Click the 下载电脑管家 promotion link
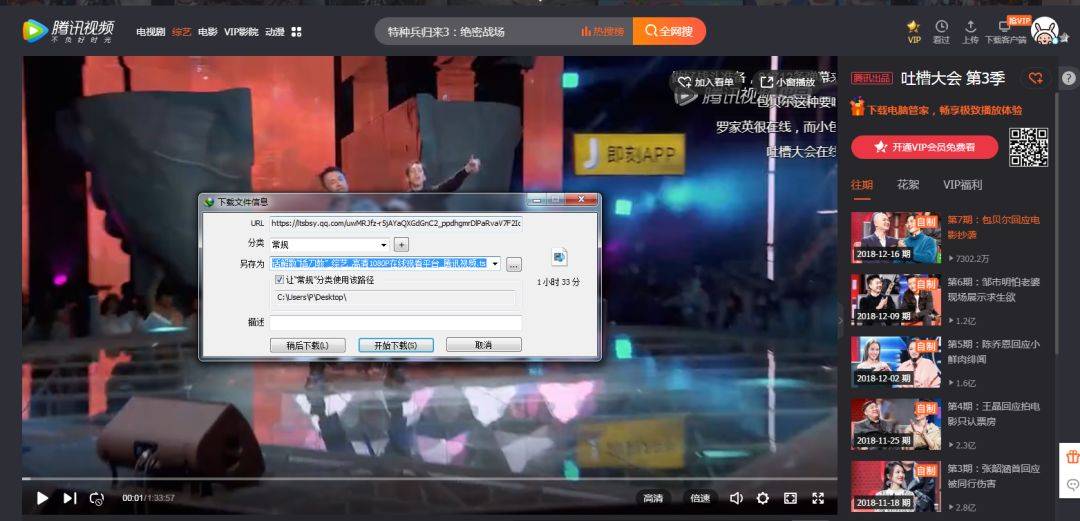 (937, 110)
